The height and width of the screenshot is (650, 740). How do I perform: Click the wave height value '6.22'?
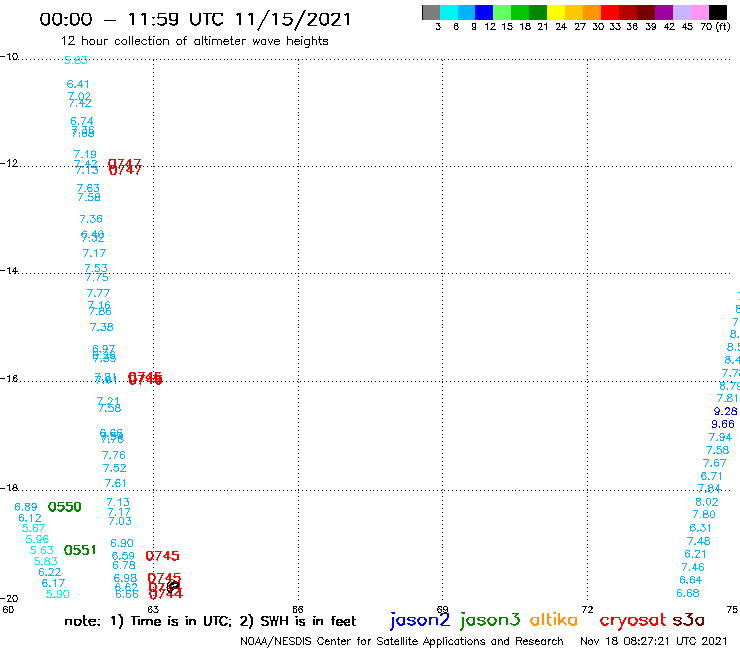pos(50,572)
